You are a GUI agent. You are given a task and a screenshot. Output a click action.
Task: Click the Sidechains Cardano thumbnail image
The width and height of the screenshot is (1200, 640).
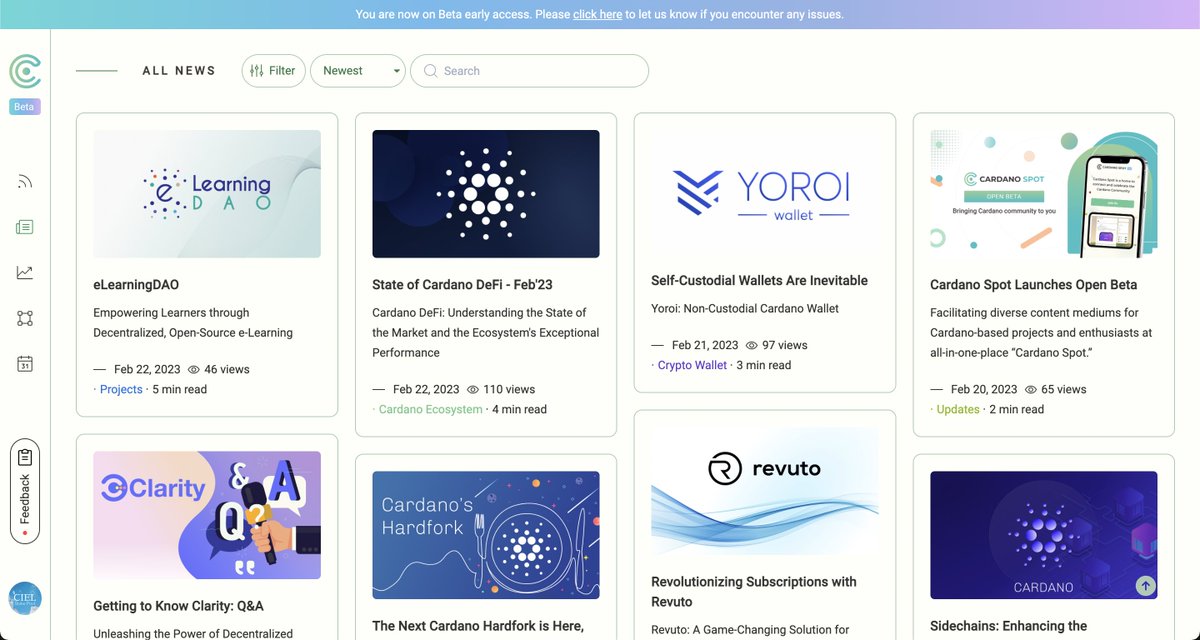(x=1044, y=535)
